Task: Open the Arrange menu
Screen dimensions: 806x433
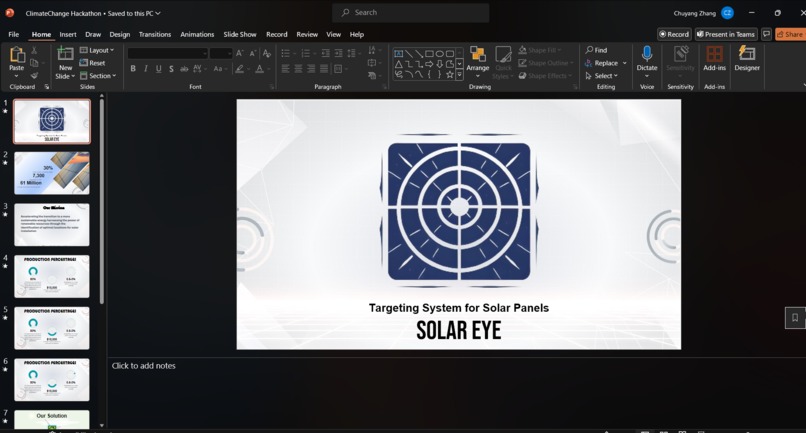Action: 478,63
